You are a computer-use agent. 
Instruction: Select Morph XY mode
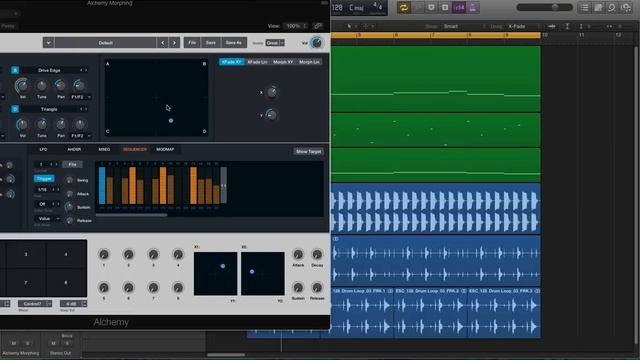(283, 62)
